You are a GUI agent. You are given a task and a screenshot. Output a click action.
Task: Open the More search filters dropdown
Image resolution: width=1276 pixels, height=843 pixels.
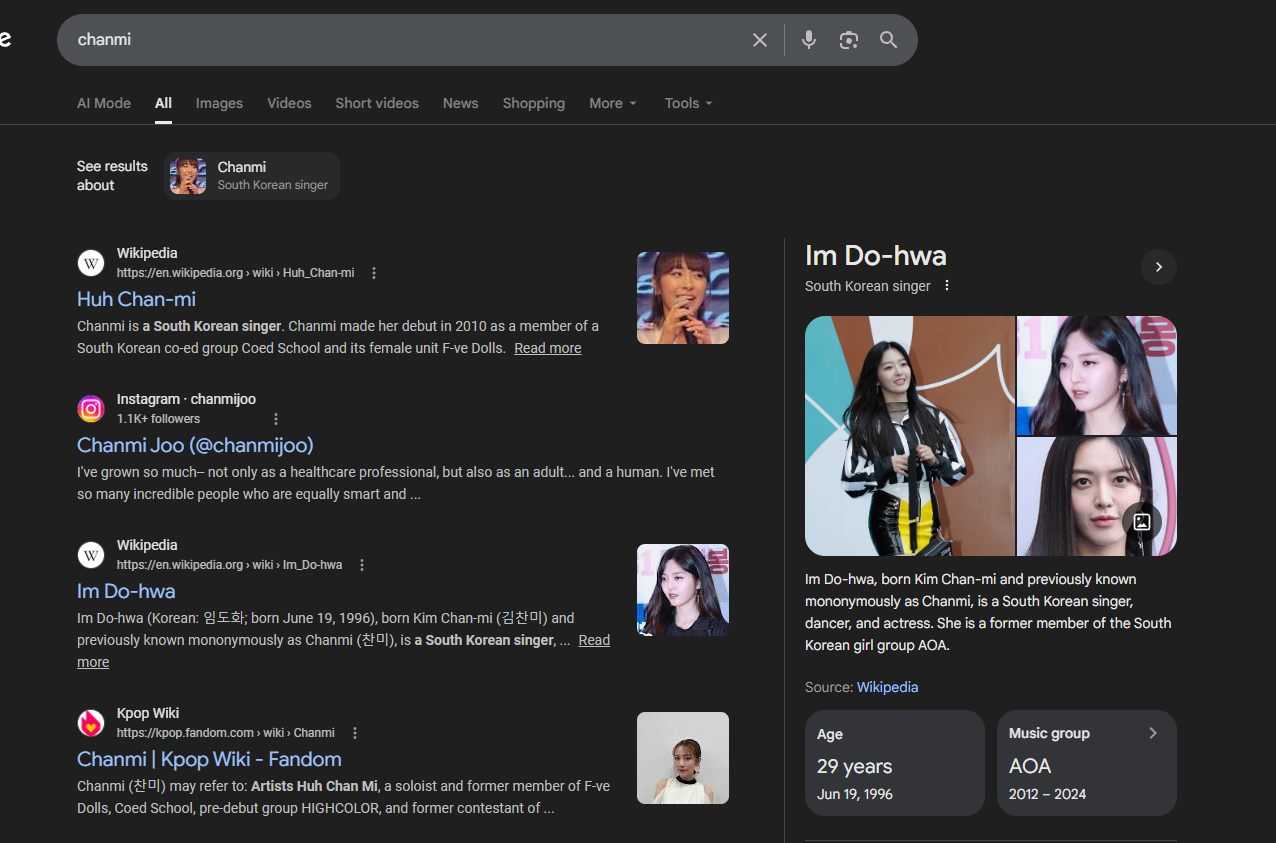(x=613, y=103)
